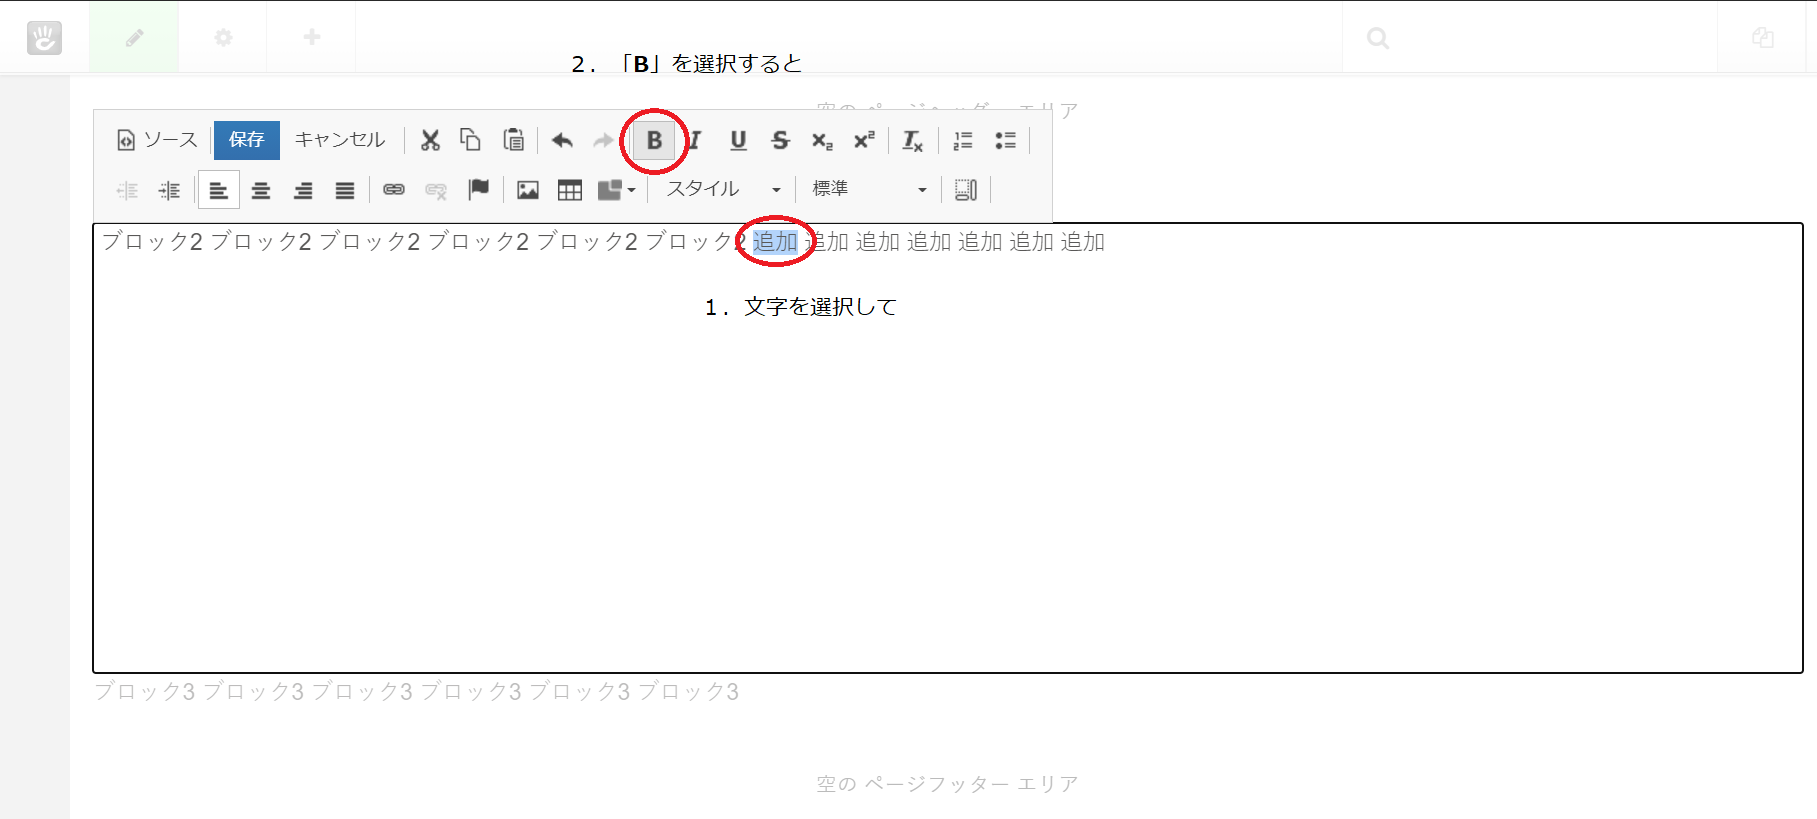This screenshot has height=819, width=1817.
Task: Click the キャンセル cancel button
Action: tap(340, 140)
